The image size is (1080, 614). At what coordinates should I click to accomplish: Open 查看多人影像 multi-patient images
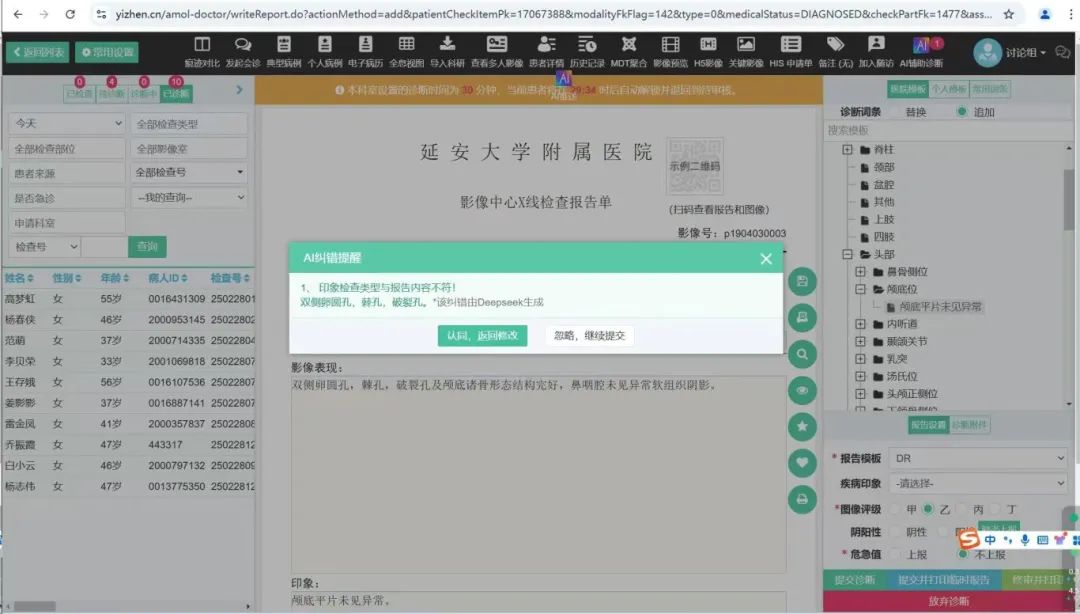[497, 52]
